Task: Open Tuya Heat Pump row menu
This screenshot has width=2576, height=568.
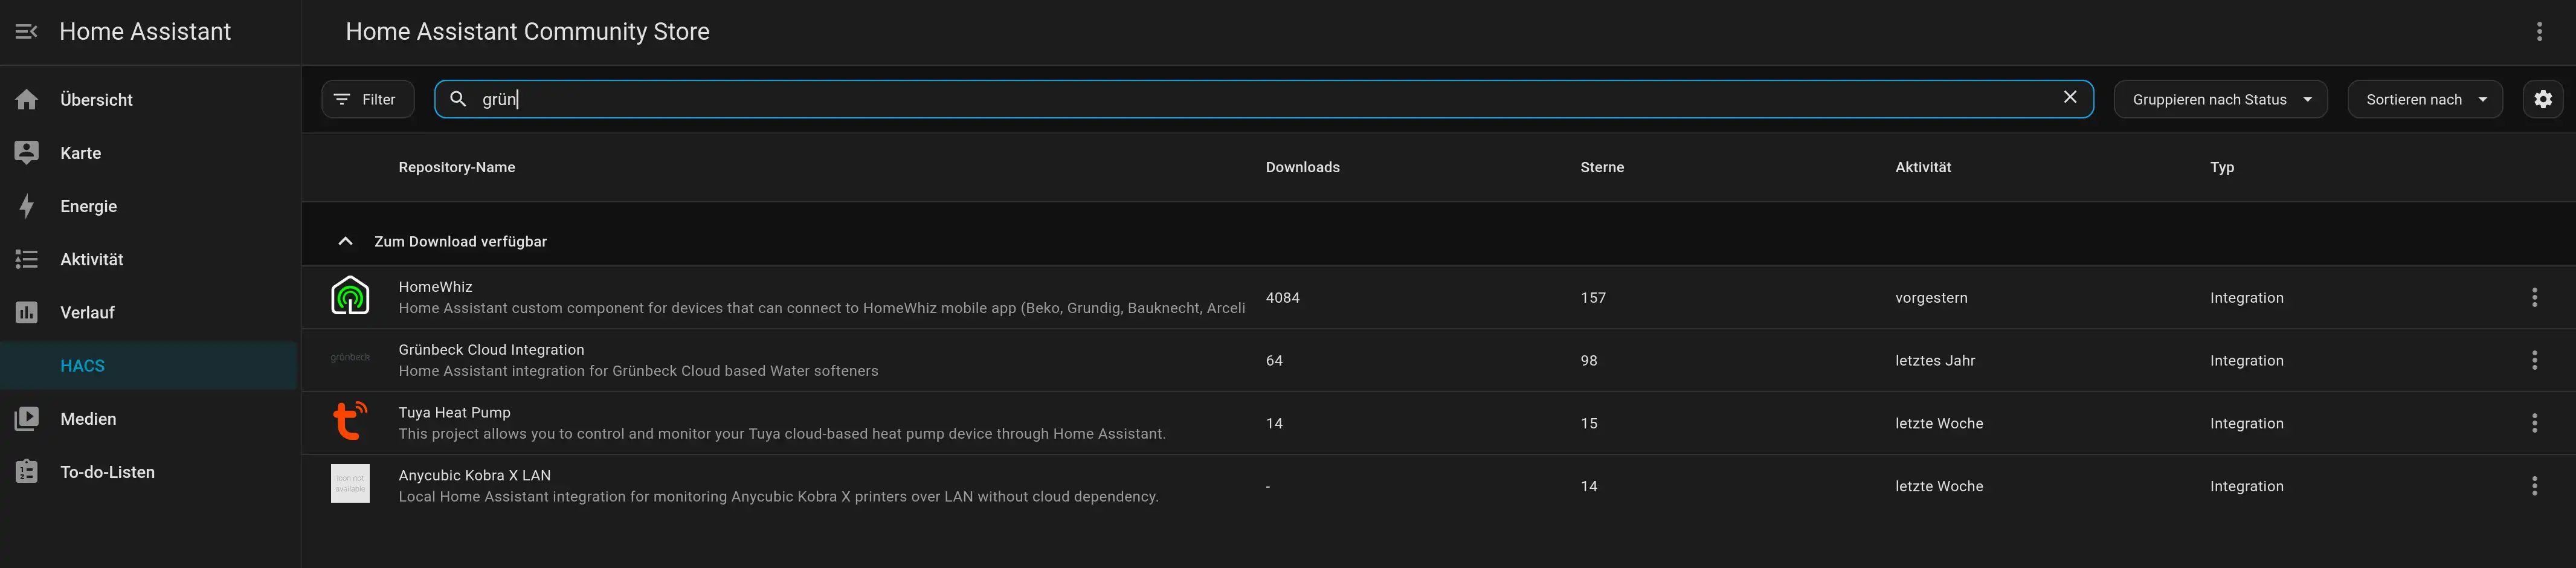Action: [2534, 423]
